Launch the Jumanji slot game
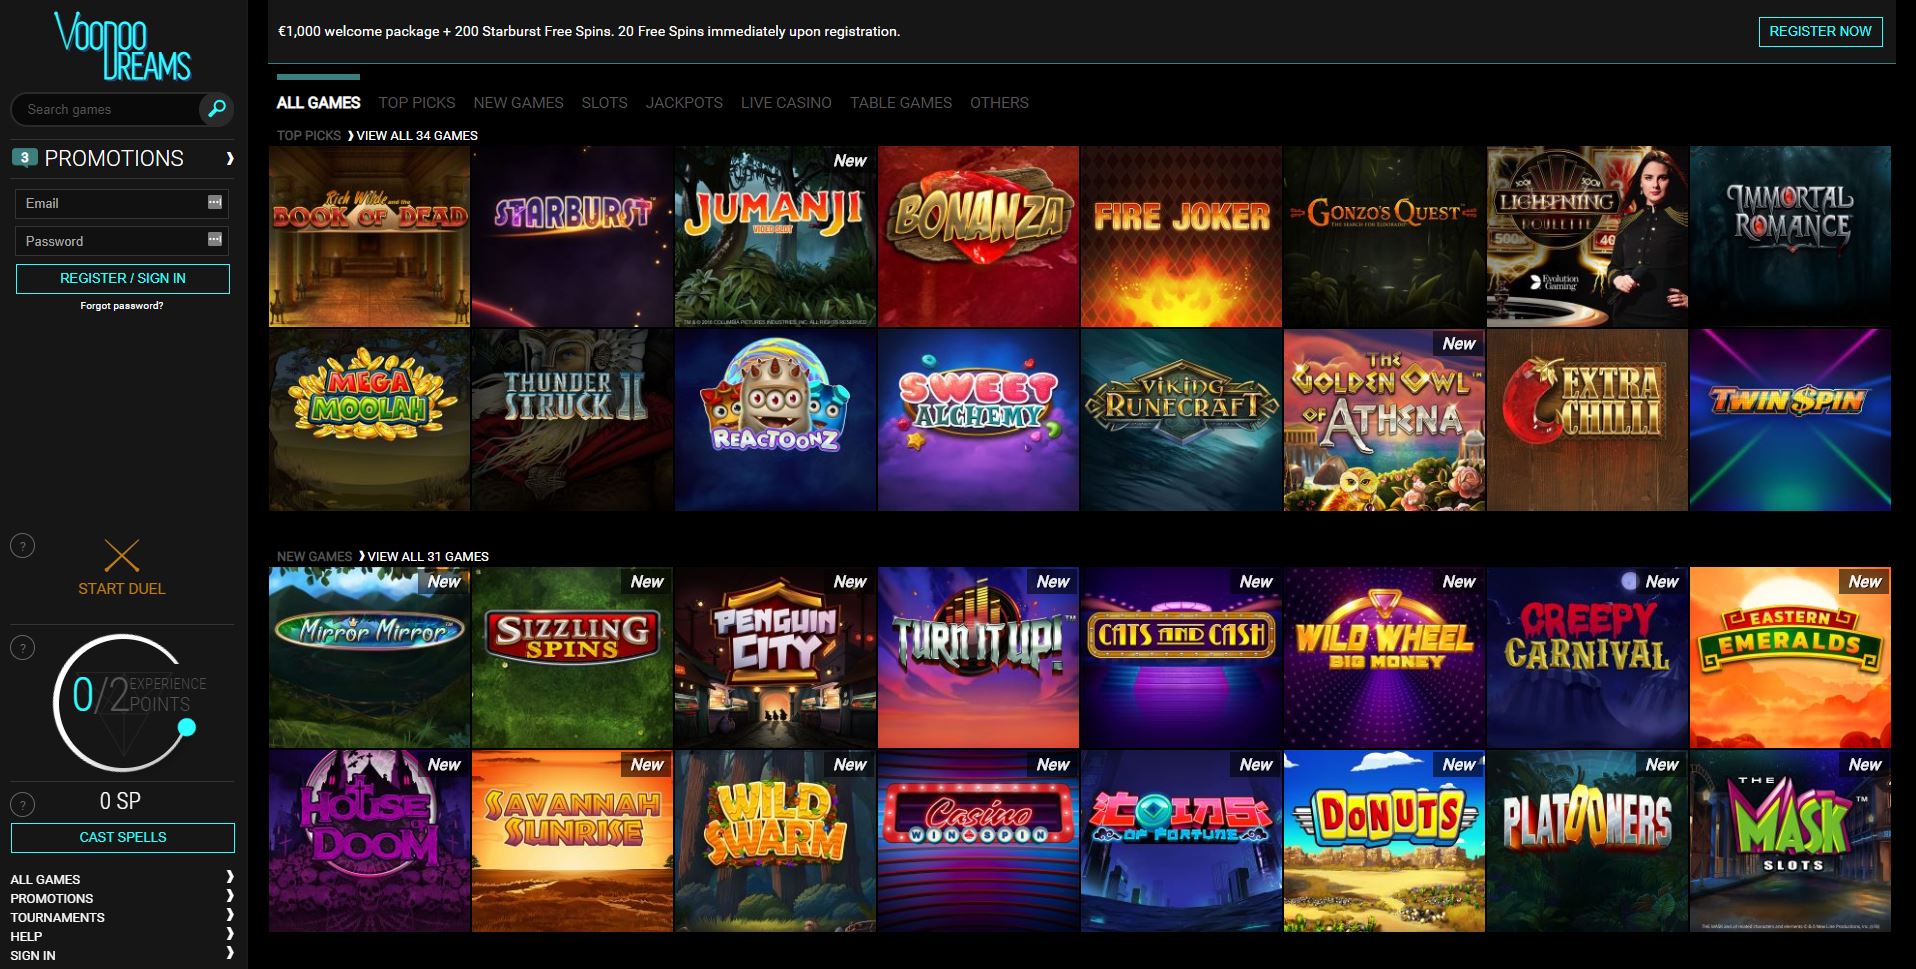 coord(775,237)
